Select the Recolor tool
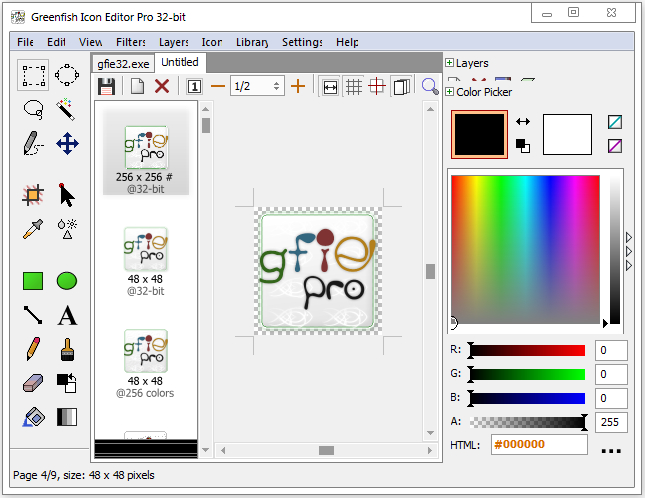 67,383
